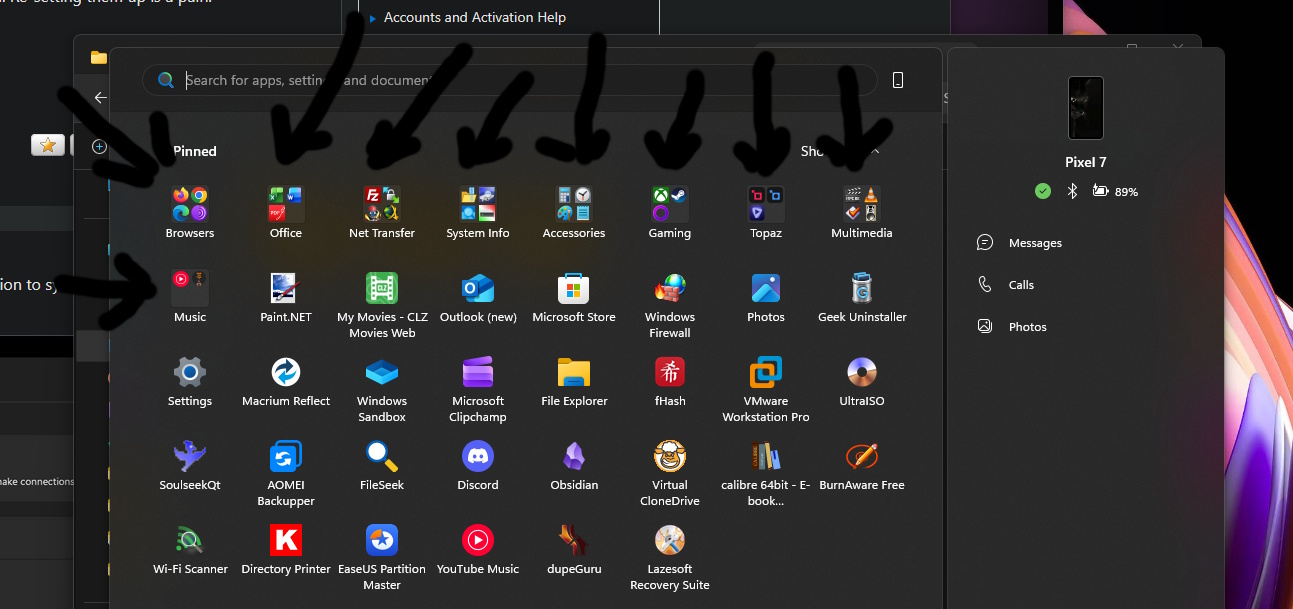The height and width of the screenshot is (609, 1293).
Task: Click Accounts and Activation Help link
Action: tap(474, 18)
